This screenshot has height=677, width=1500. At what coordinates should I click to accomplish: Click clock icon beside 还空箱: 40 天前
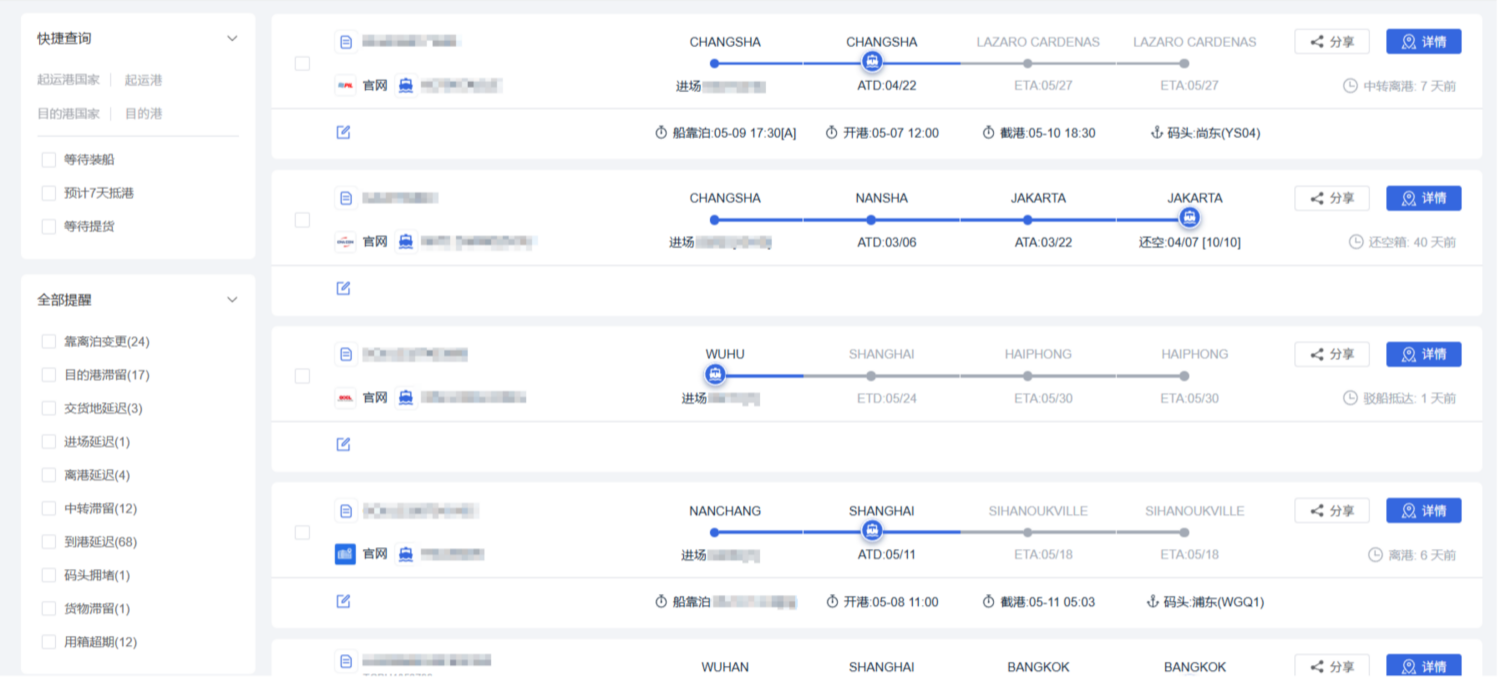point(1356,242)
